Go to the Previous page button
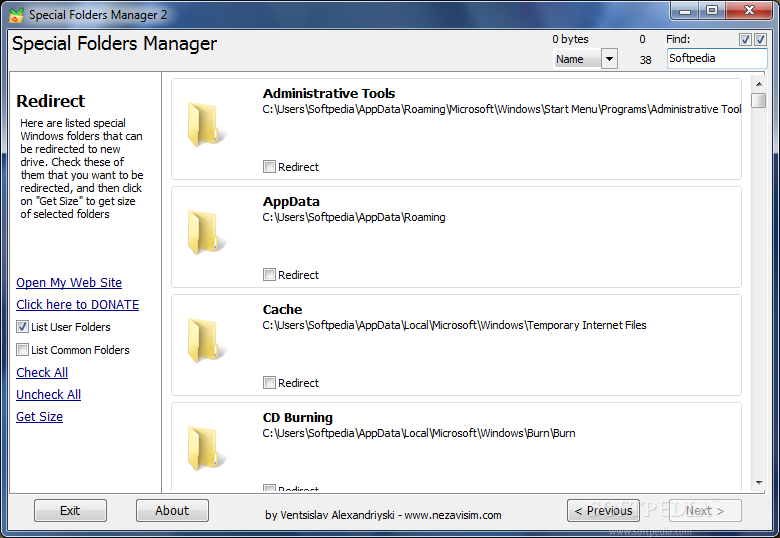 [603, 511]
